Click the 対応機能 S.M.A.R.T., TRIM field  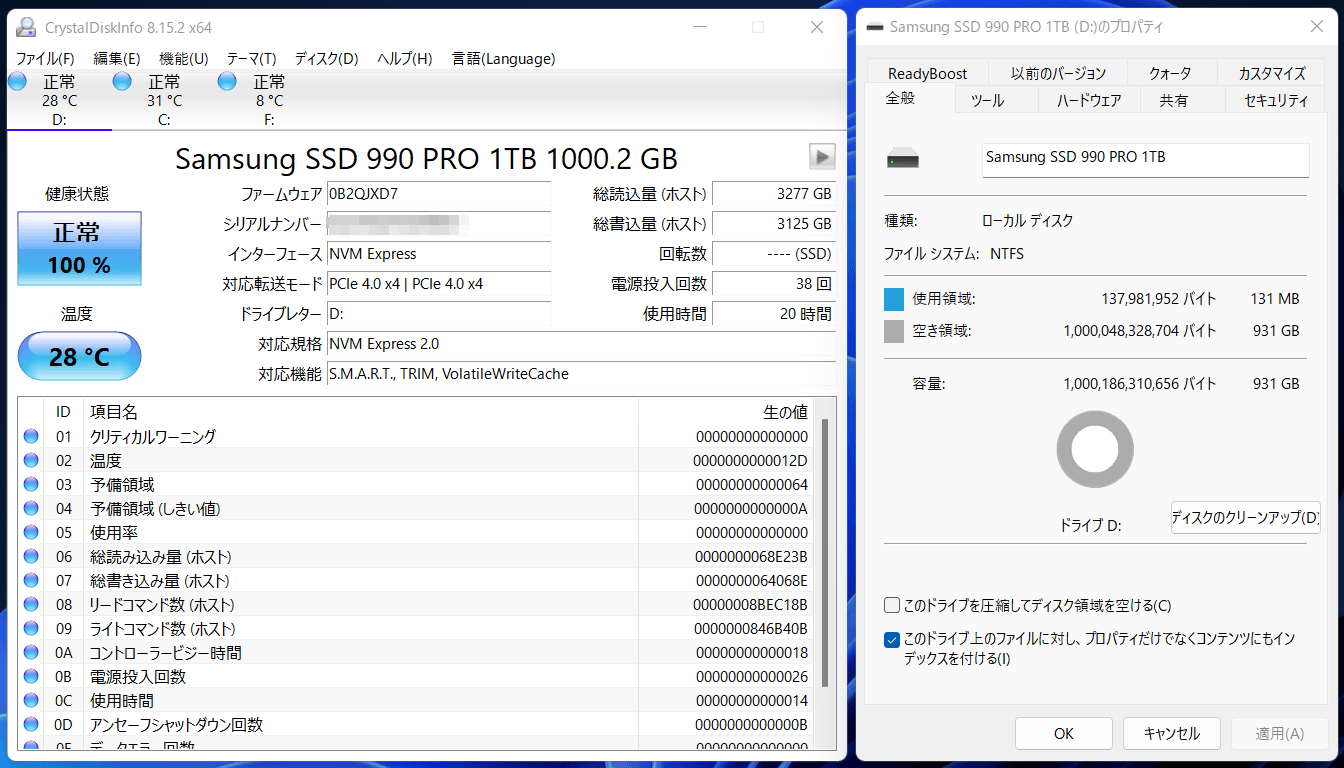pos(581,374)
